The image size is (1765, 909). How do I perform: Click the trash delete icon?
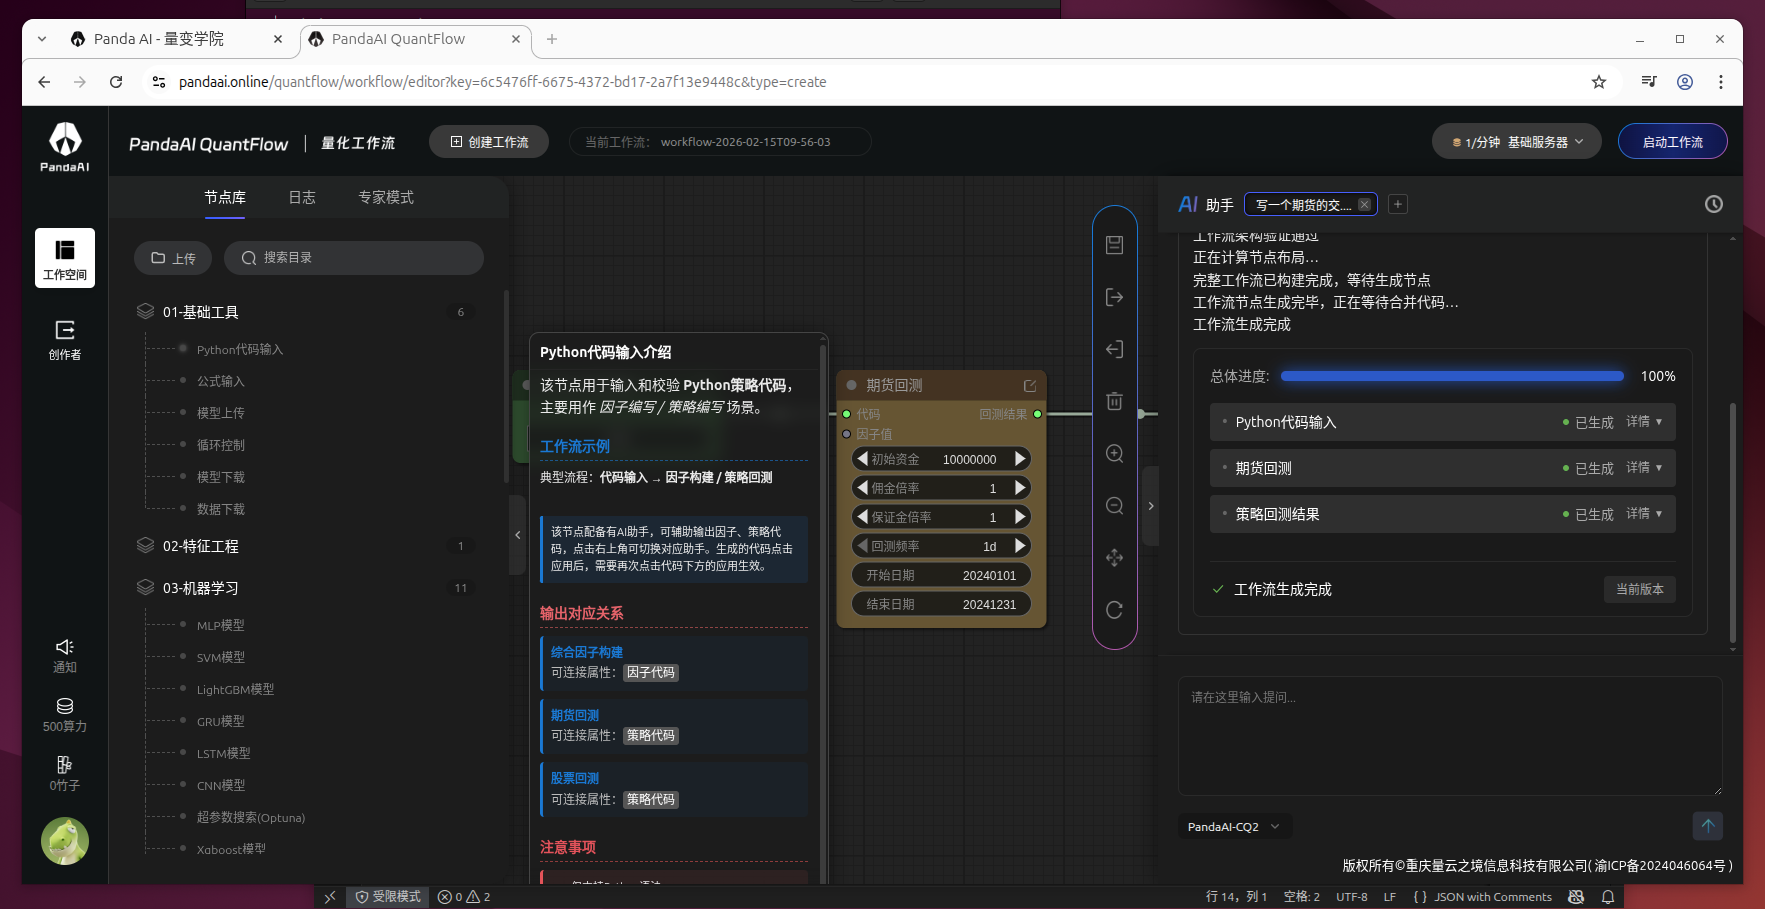[x=1115, y=401]
